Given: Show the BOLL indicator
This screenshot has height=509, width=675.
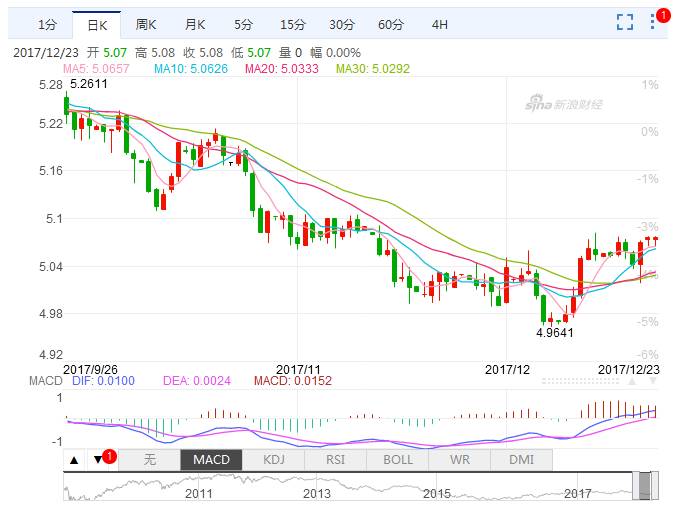Looking at the screenshot, I should pos(397,460).
